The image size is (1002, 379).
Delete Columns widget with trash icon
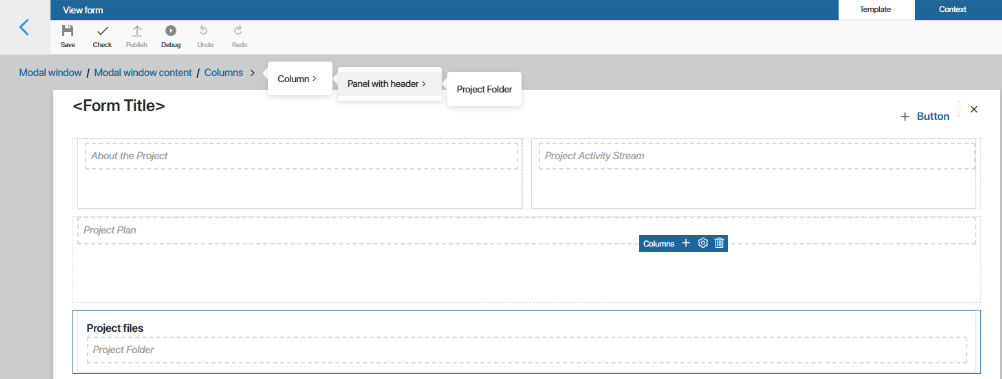tap(720, 243)
